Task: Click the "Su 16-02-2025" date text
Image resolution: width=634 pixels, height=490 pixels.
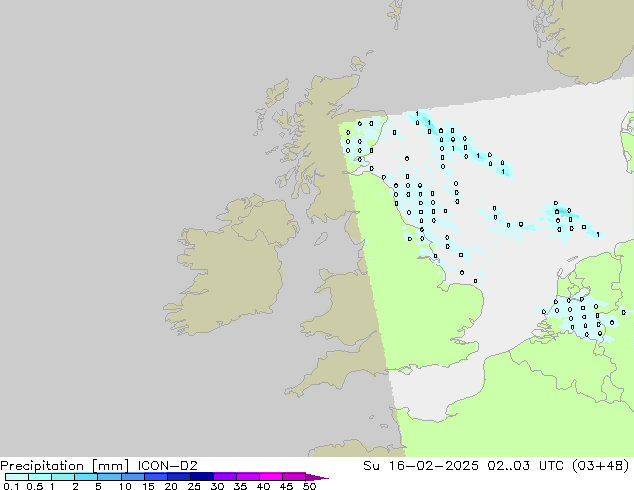Action: pos(421,466)
